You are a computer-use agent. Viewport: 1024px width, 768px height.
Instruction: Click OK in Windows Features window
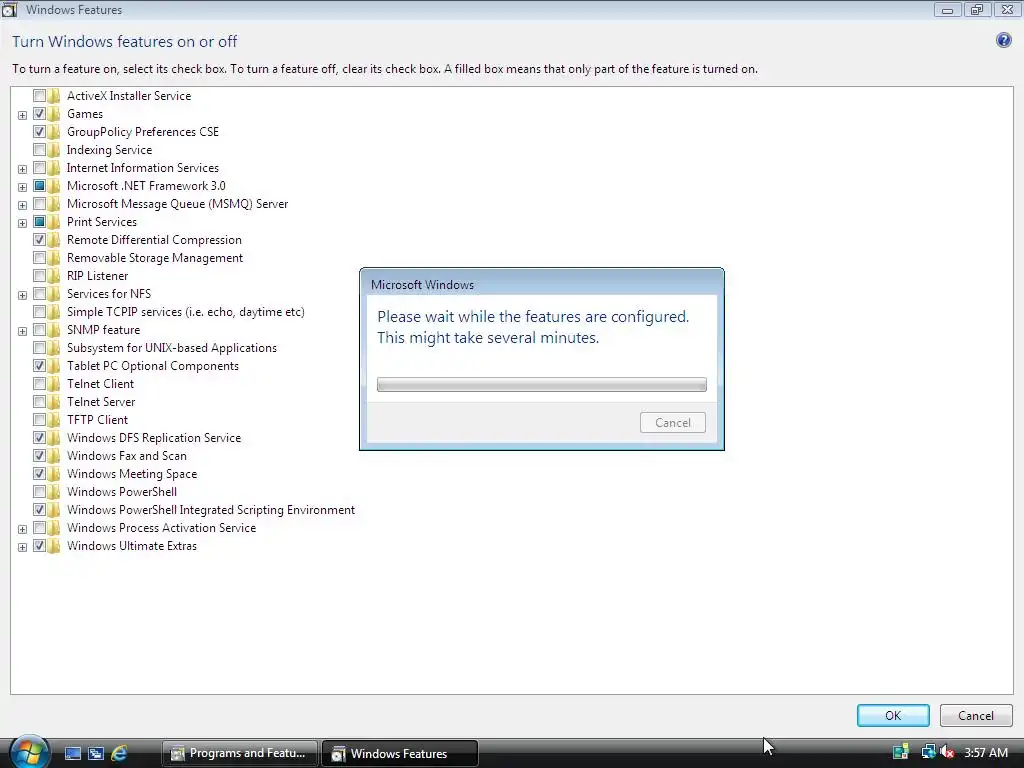coord(893,715)
